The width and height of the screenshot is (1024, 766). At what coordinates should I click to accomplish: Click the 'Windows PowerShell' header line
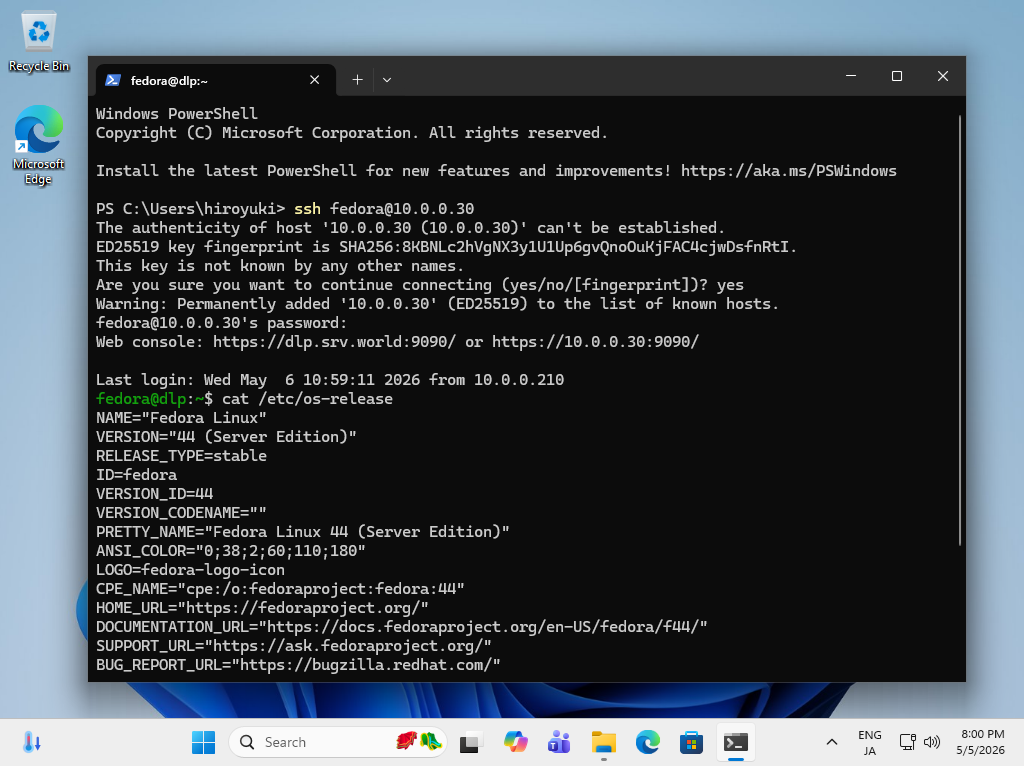click(x=176, y=114)
